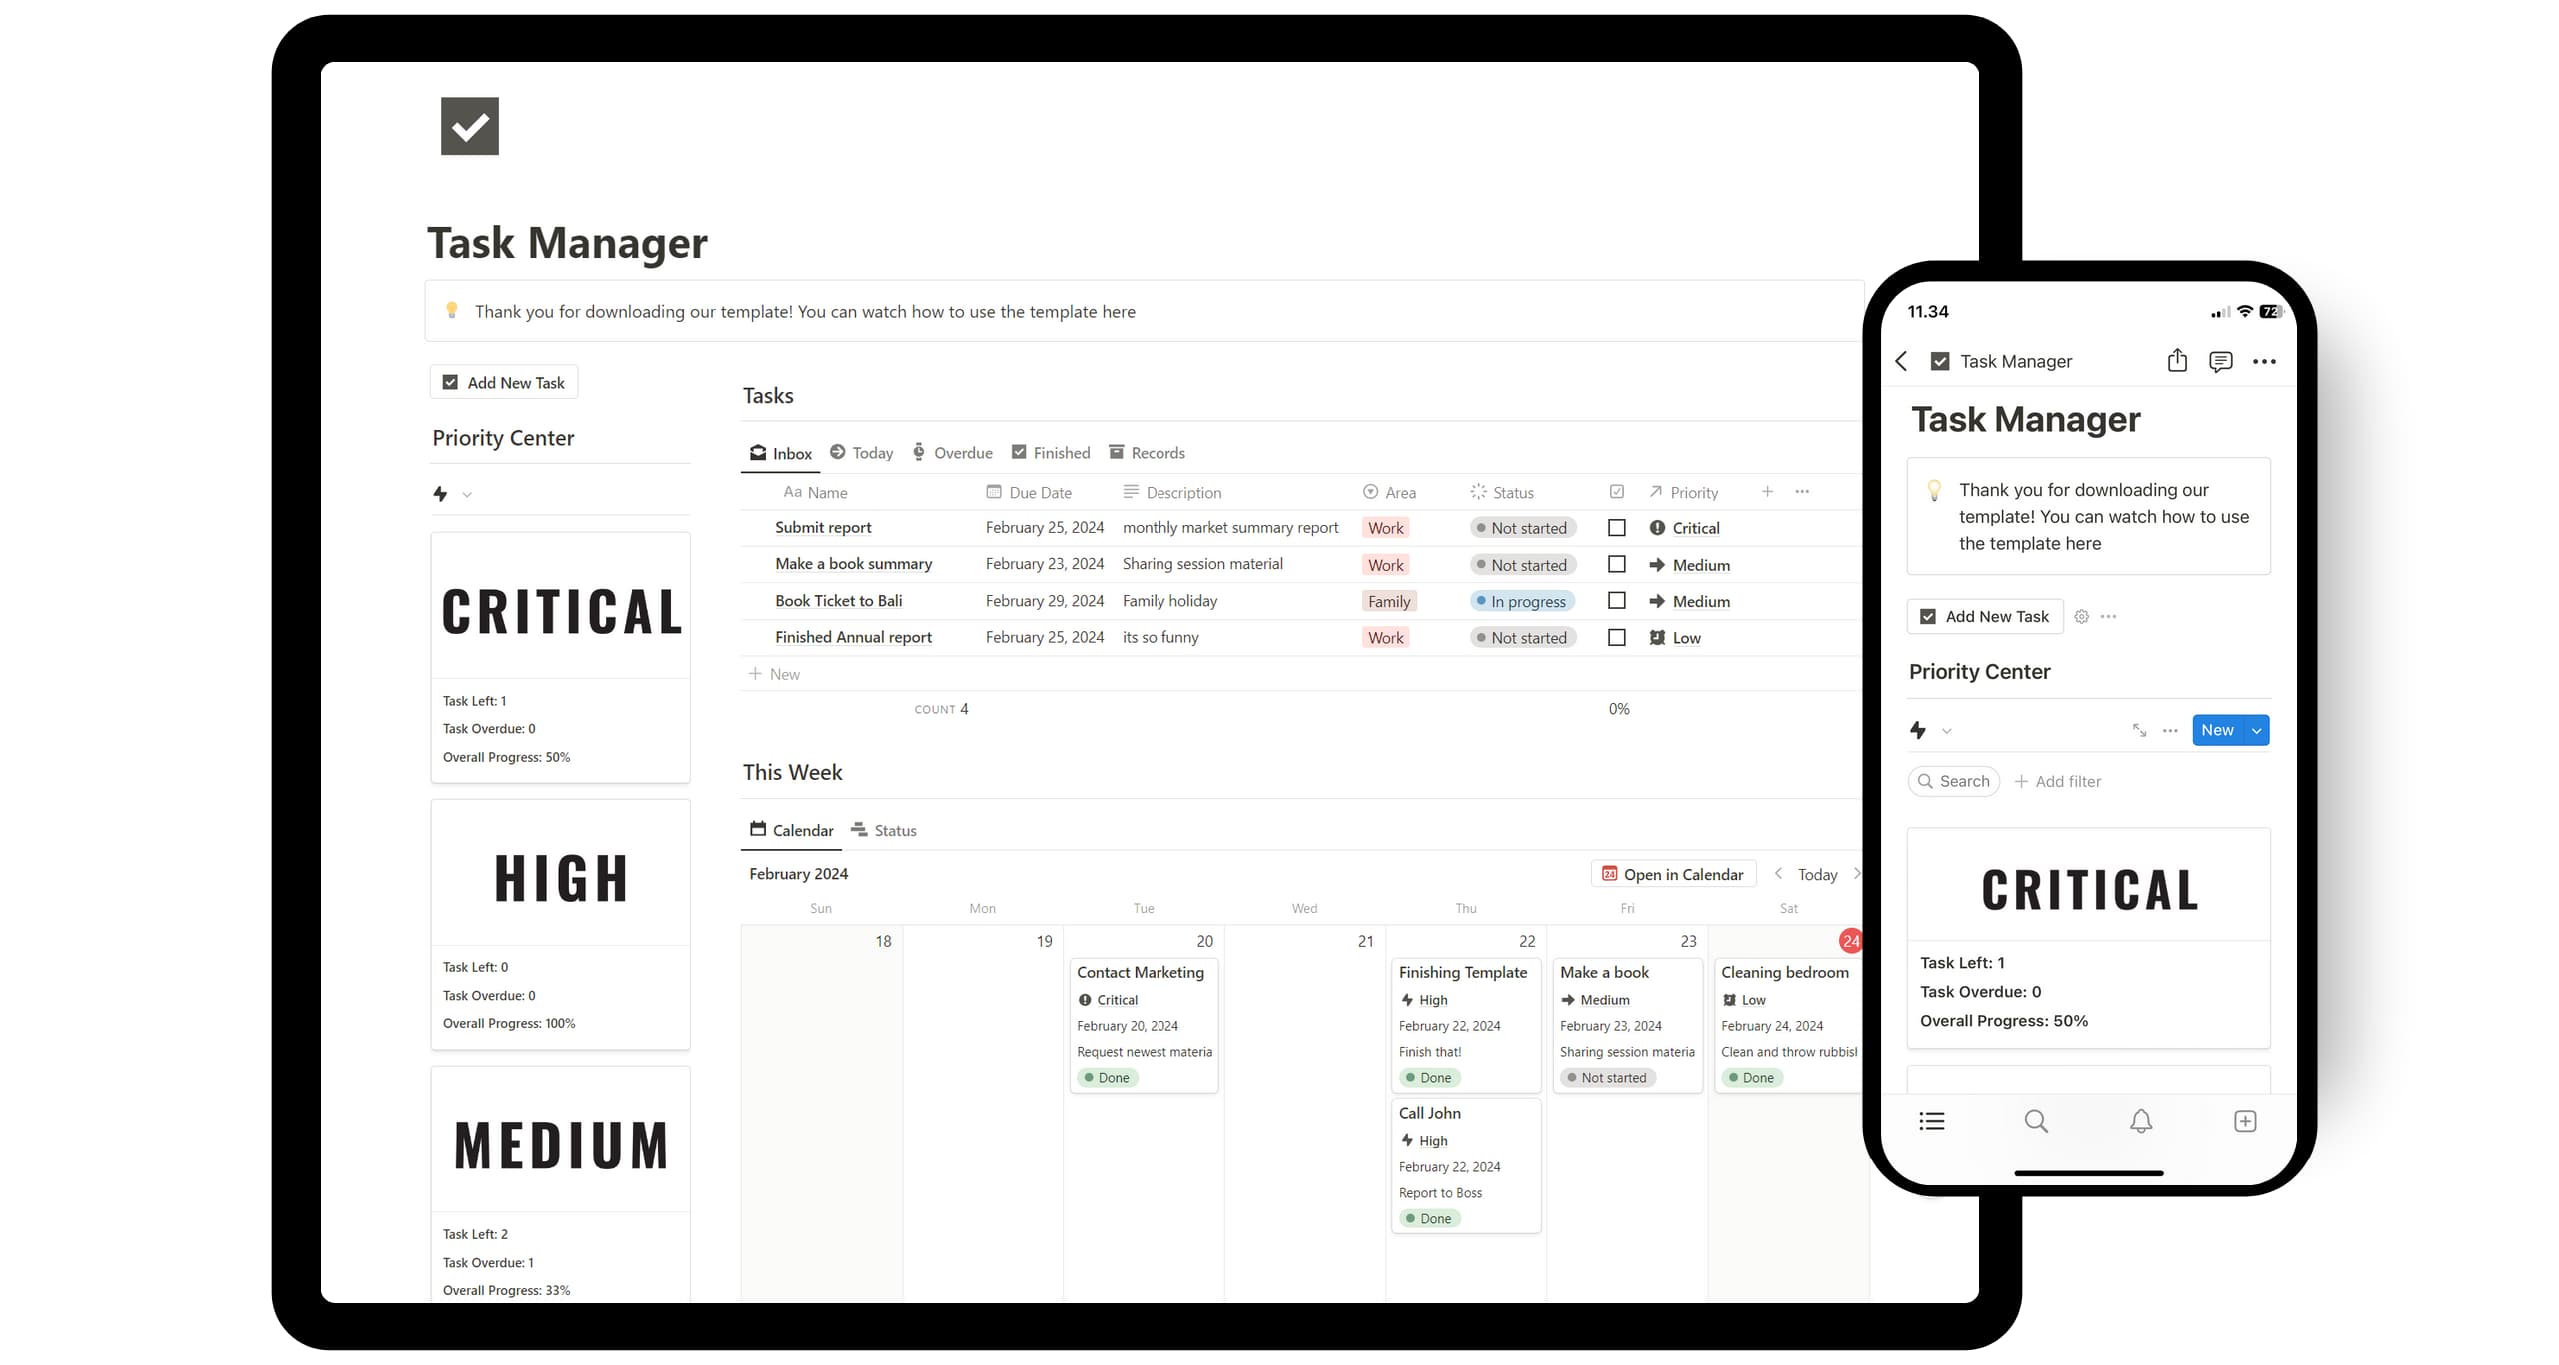Expand the Priority Center dropdown arrow
Image resolution: width=2559 pixels, height=1365 pixels.
pyautogui.click(x=467, y=492)
